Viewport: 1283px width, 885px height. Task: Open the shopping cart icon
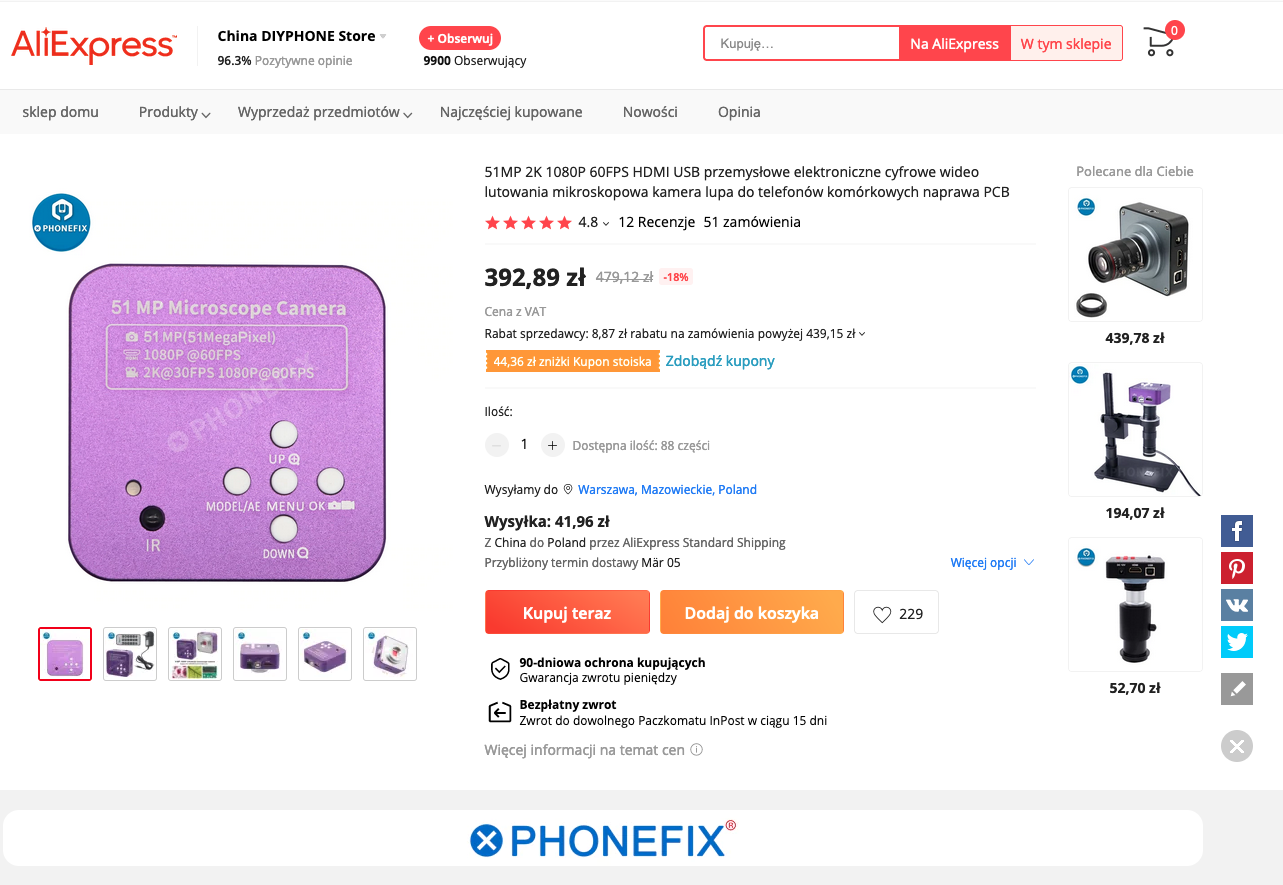1160,43
